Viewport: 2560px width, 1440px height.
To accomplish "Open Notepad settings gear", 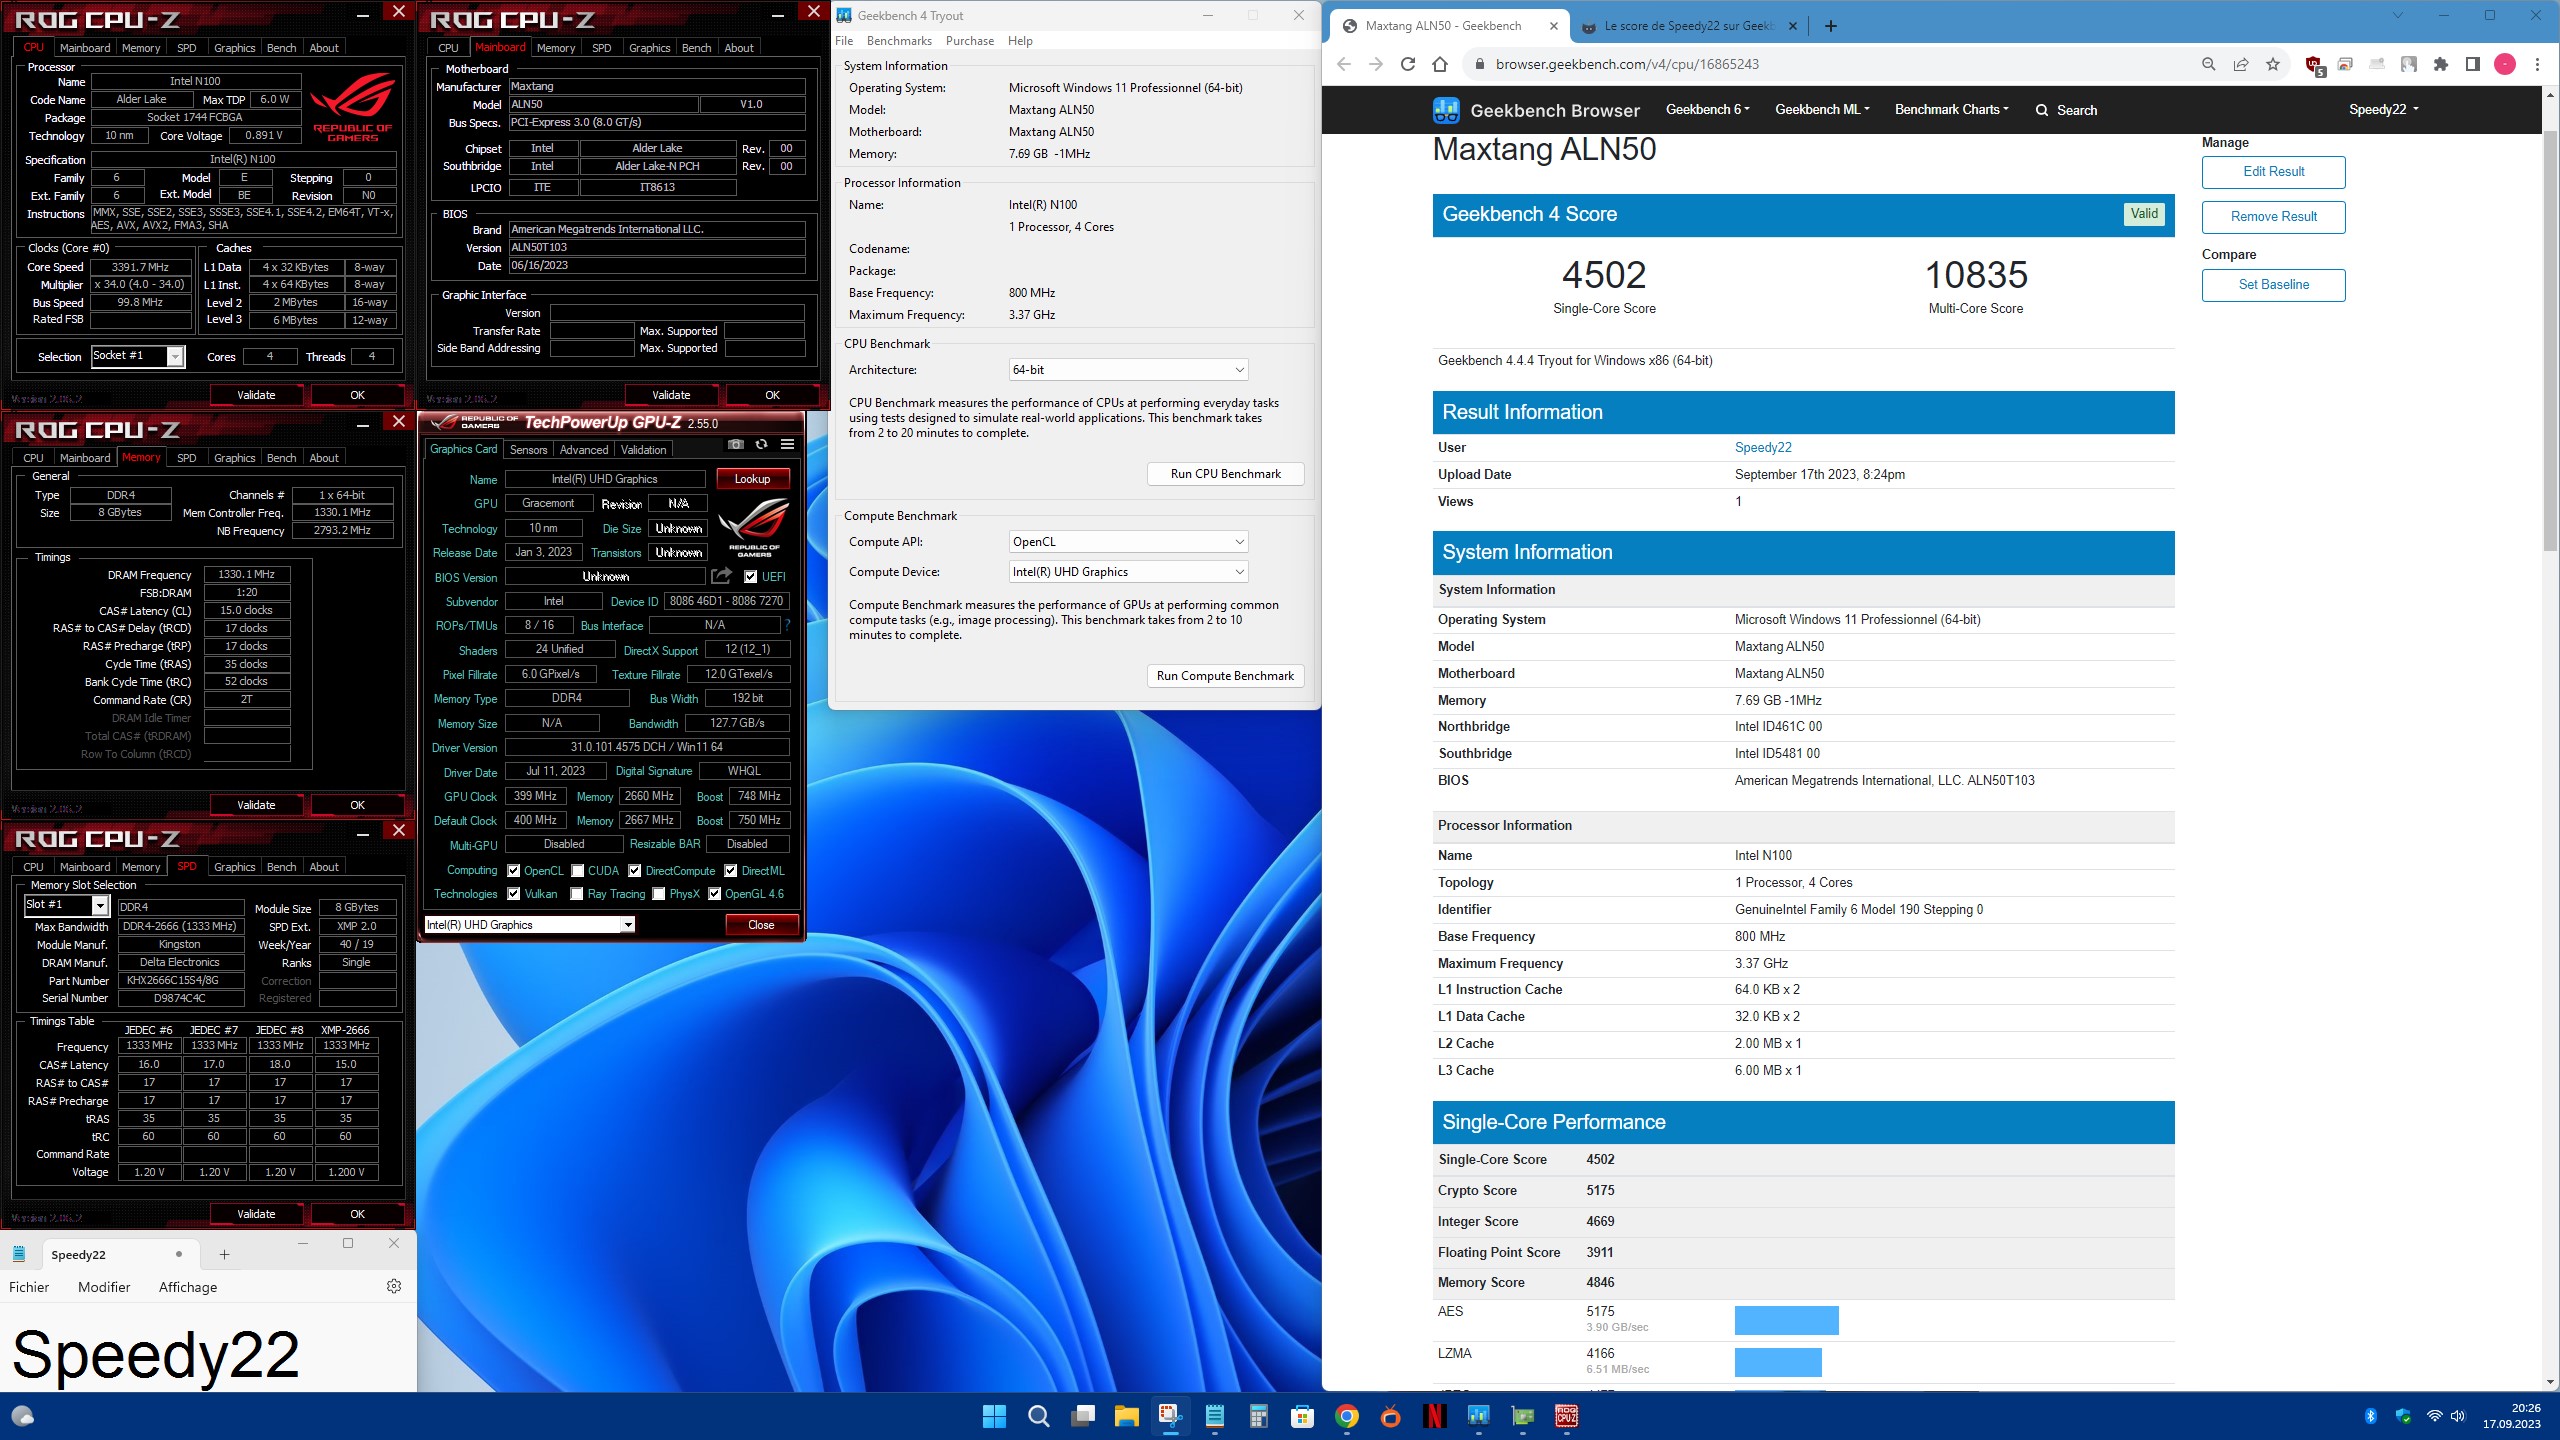I will [x=394, y=1287].
